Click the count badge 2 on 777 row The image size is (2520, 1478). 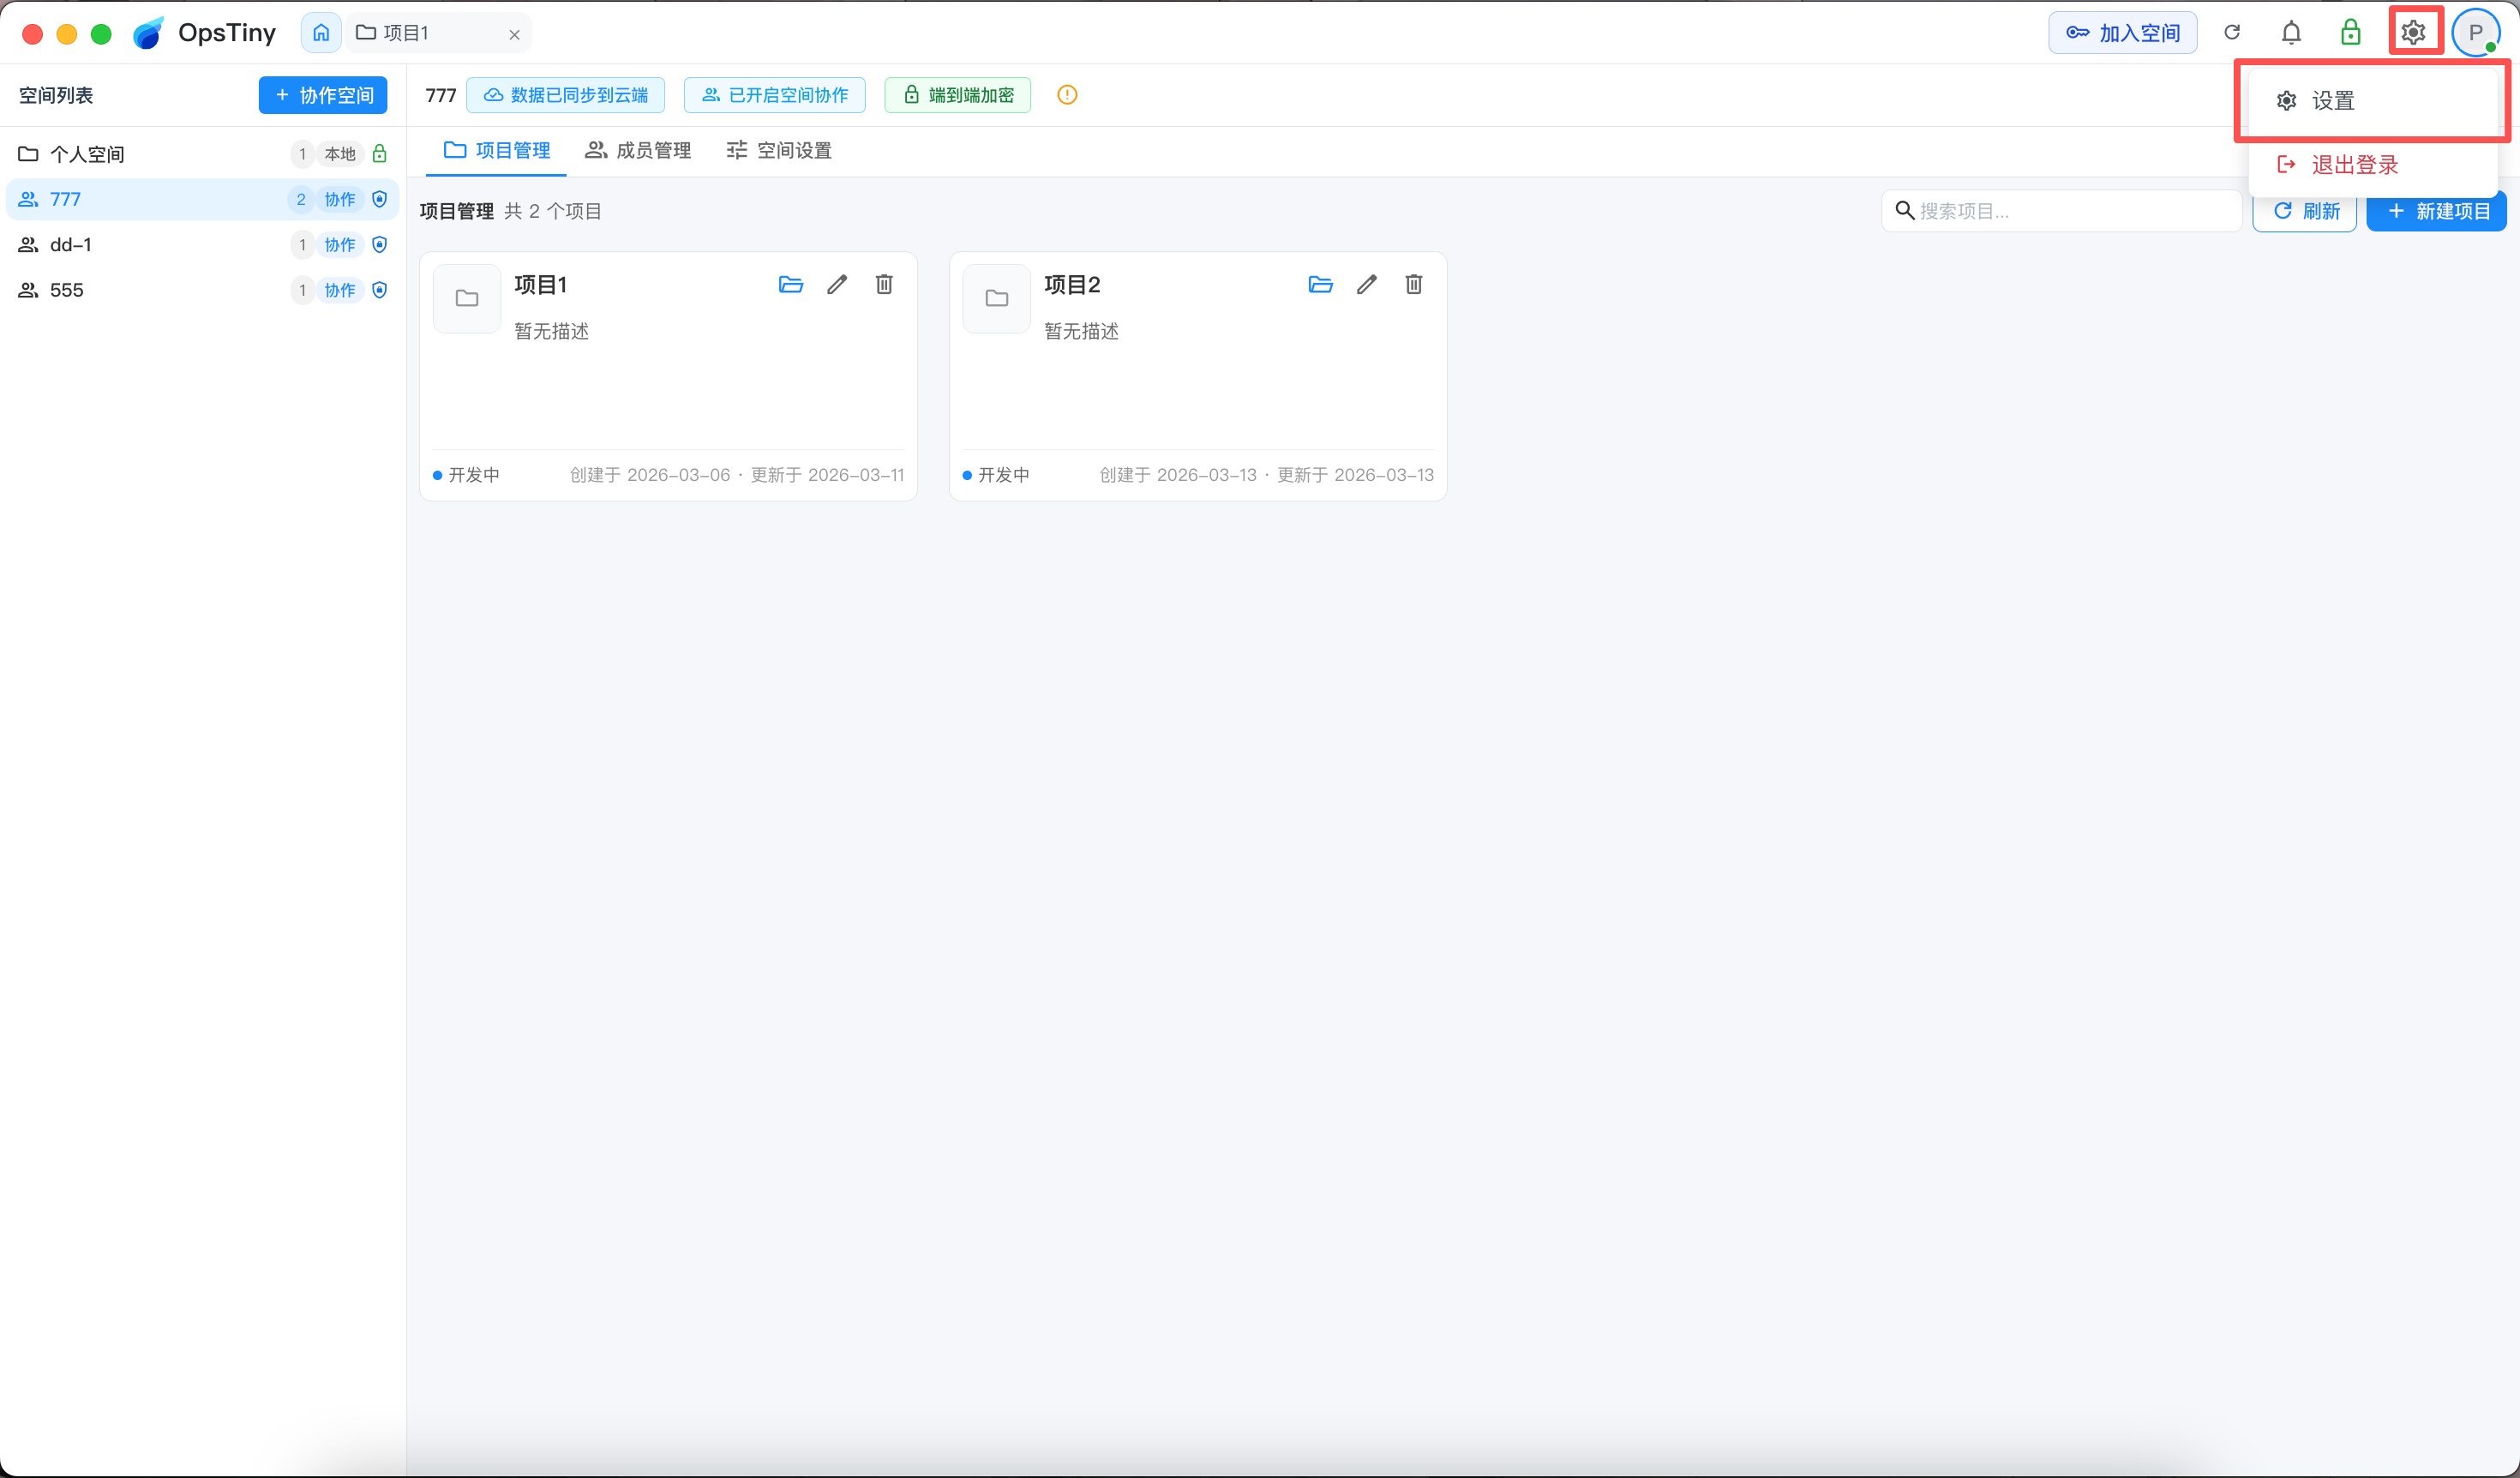pyautogui.click(x=301, y=199)
